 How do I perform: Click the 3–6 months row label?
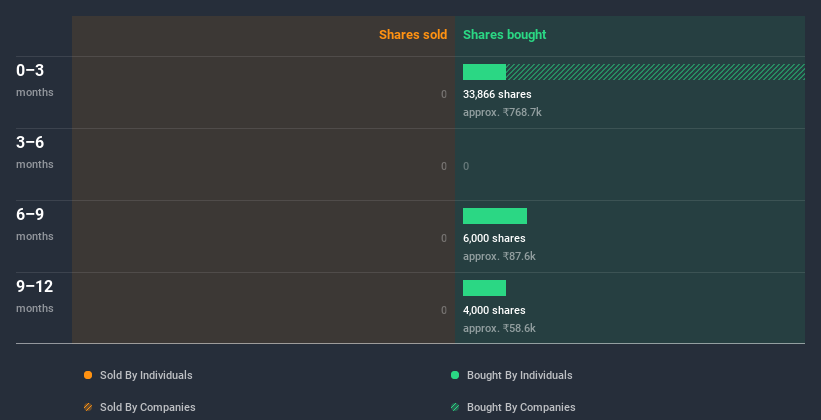pos(35,152)
